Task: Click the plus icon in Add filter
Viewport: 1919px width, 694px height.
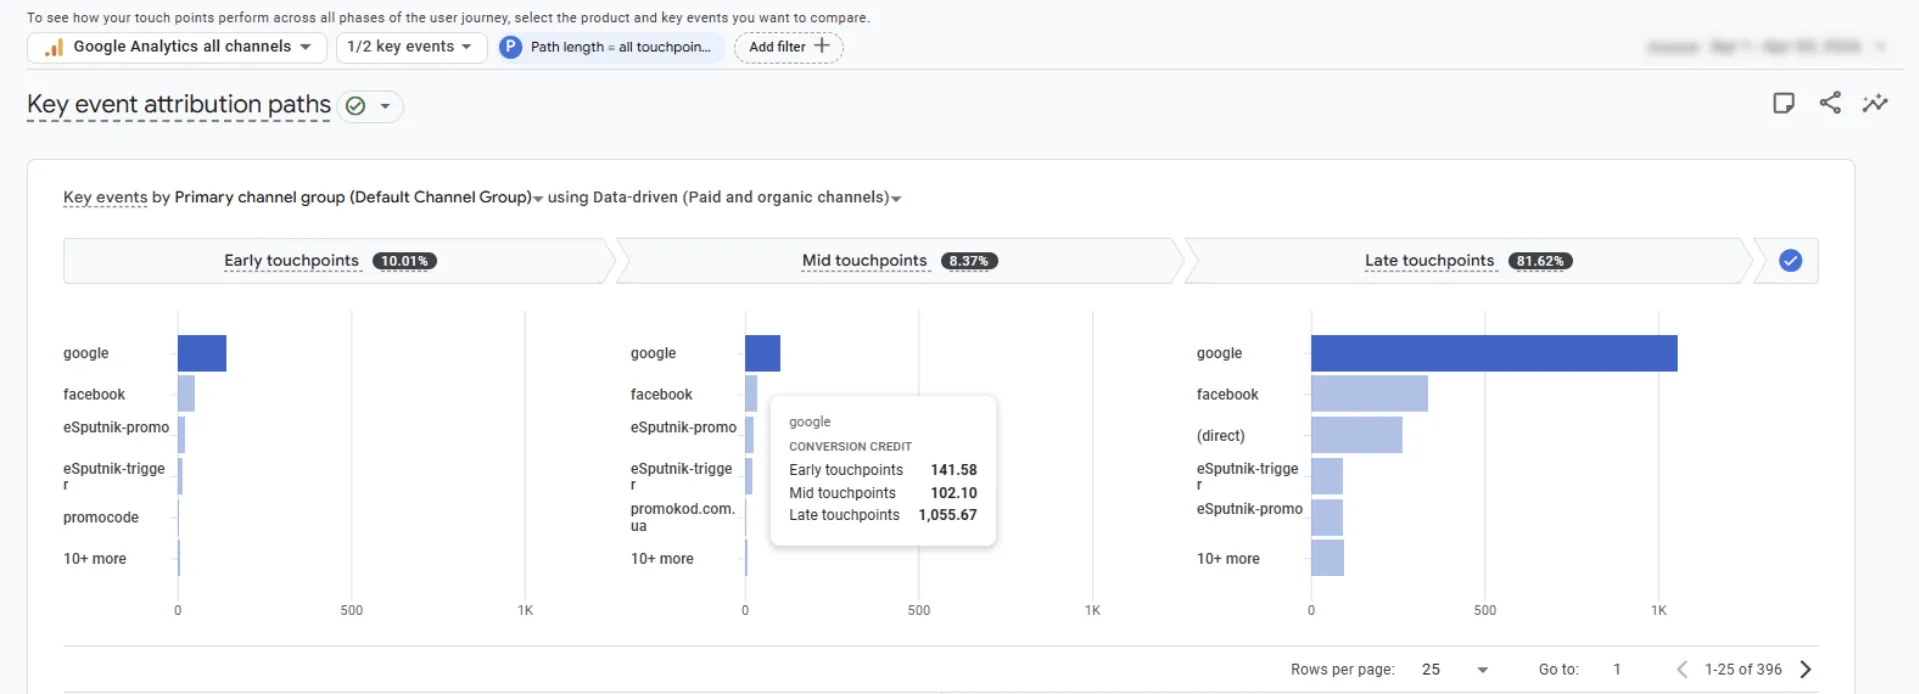Action: coord(822,45)
